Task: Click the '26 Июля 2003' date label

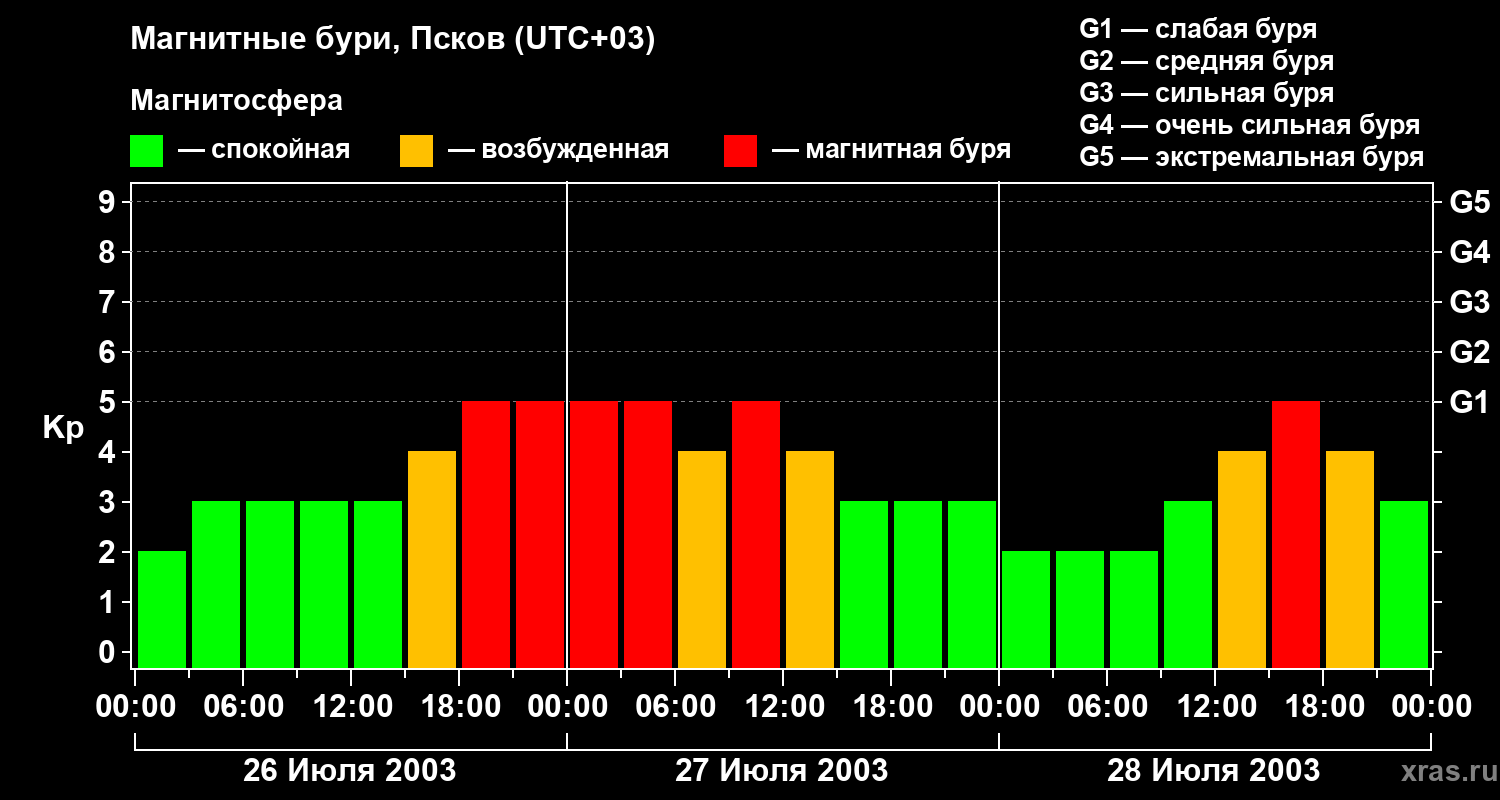Action: (350, 771)
